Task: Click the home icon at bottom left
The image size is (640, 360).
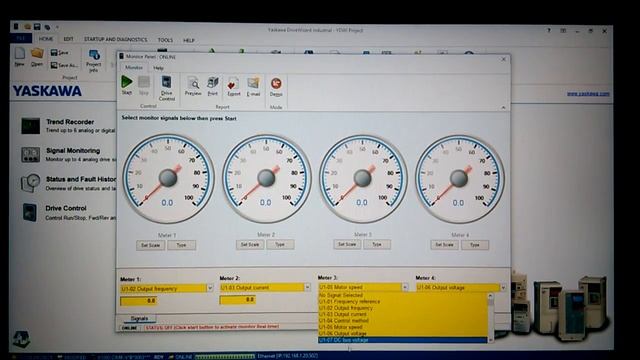Action: (x=21, y=339)
